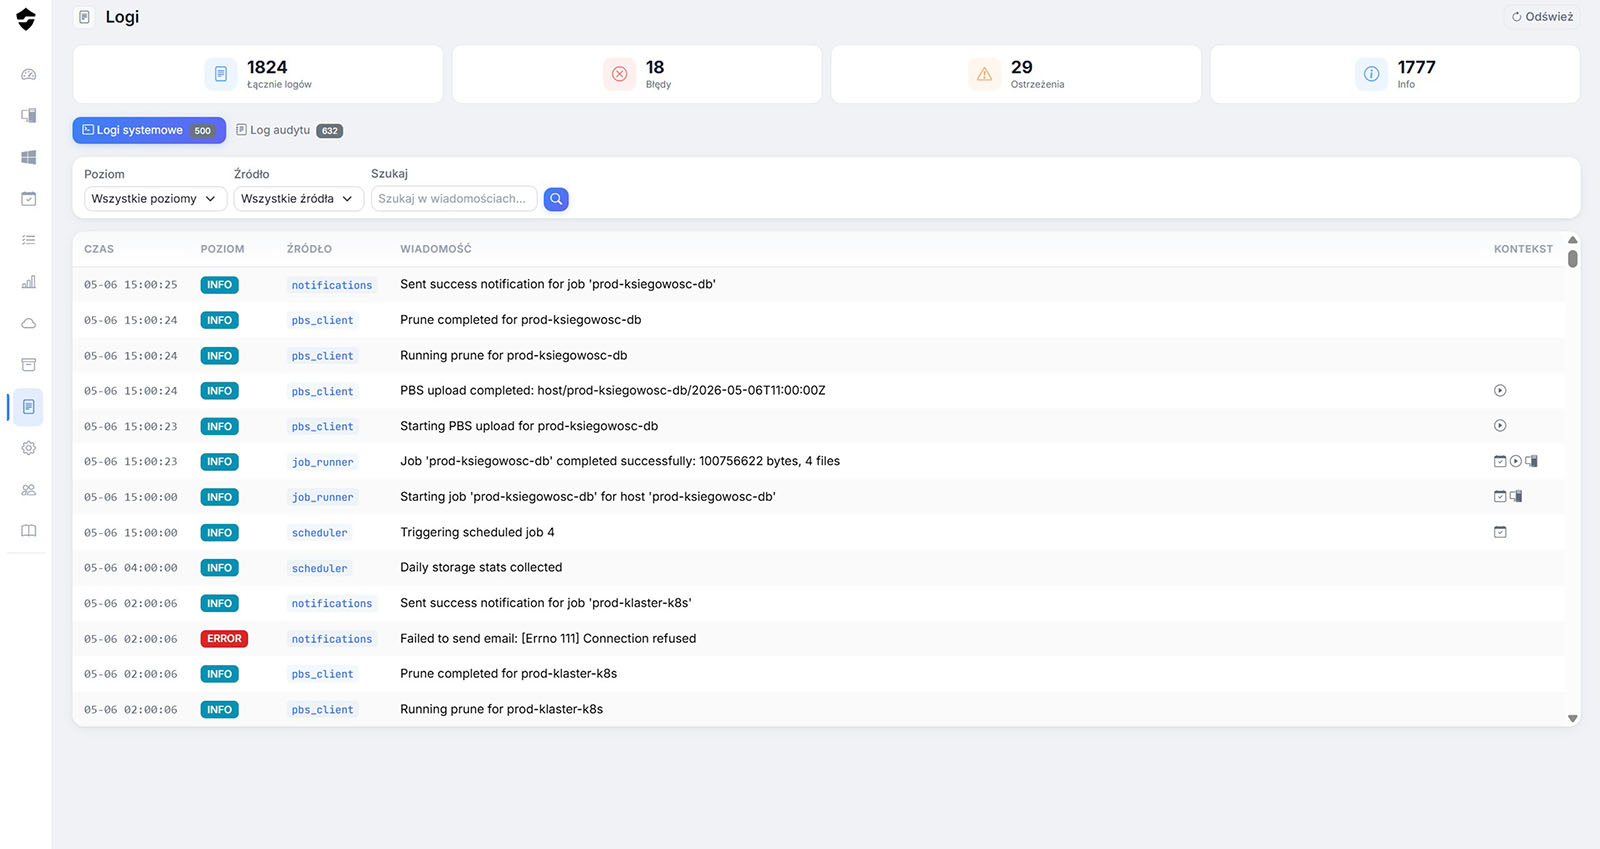
Task: Click the 'notifications' source on the ERROR row
Action: click(332, 639)
